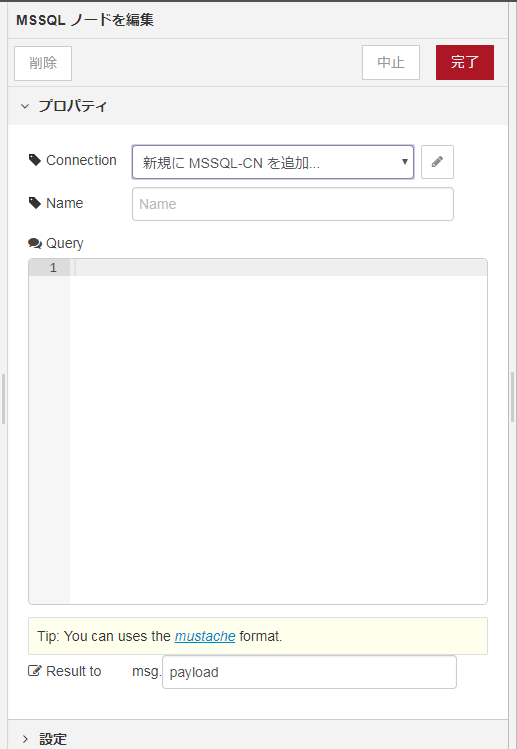The height and width of the screenshot is (749, 517).
Task: Open the Connection dropdown list
Action: tap(273, 162)
